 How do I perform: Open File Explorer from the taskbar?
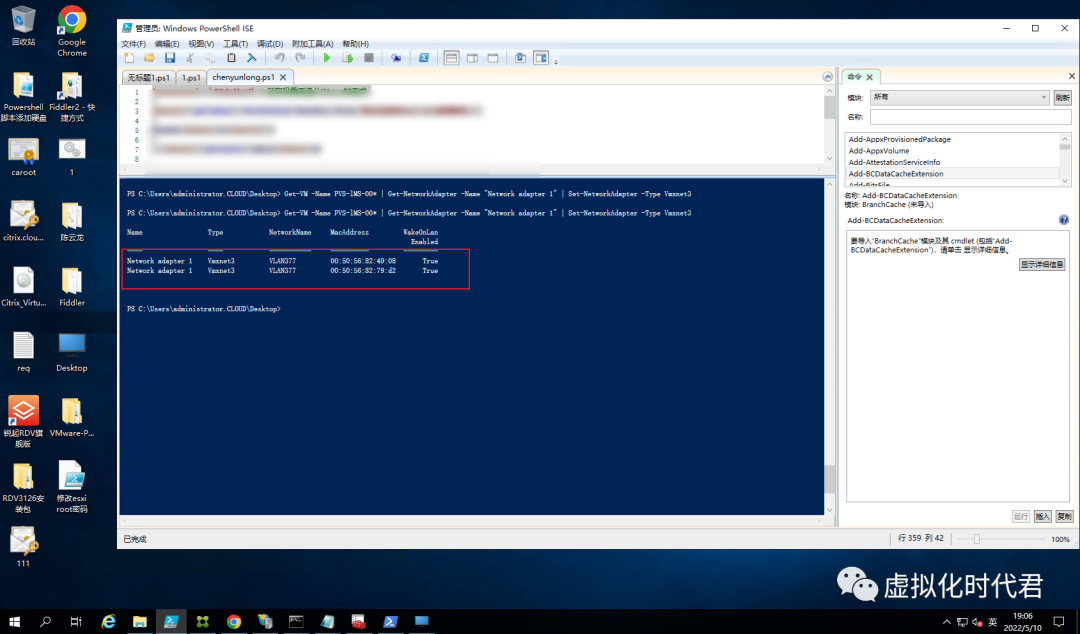click(x=140, y=622)
